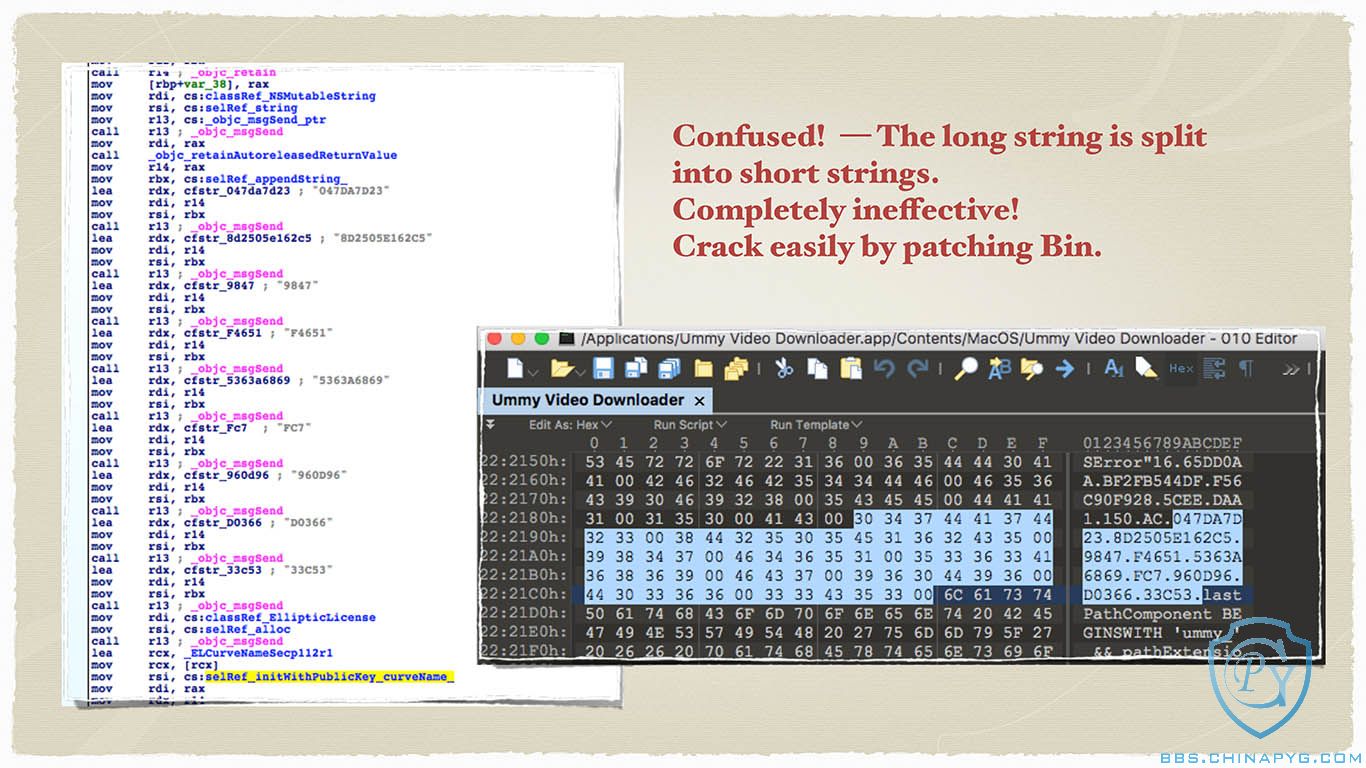This screenshot has width=1366, height=768.
Task: Click the column mode icon beside Hex
Action: pyautogui.click(x=1215, y=369)
